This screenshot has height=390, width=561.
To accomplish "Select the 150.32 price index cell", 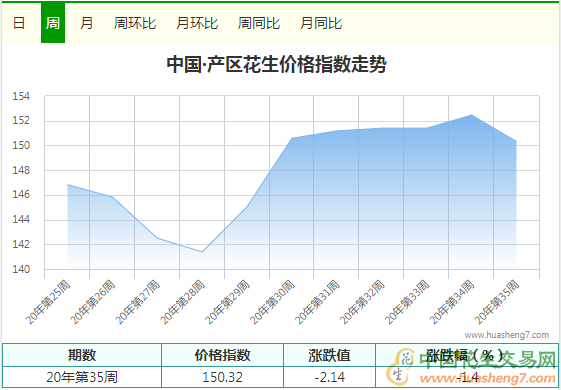I will click(222, 377).
